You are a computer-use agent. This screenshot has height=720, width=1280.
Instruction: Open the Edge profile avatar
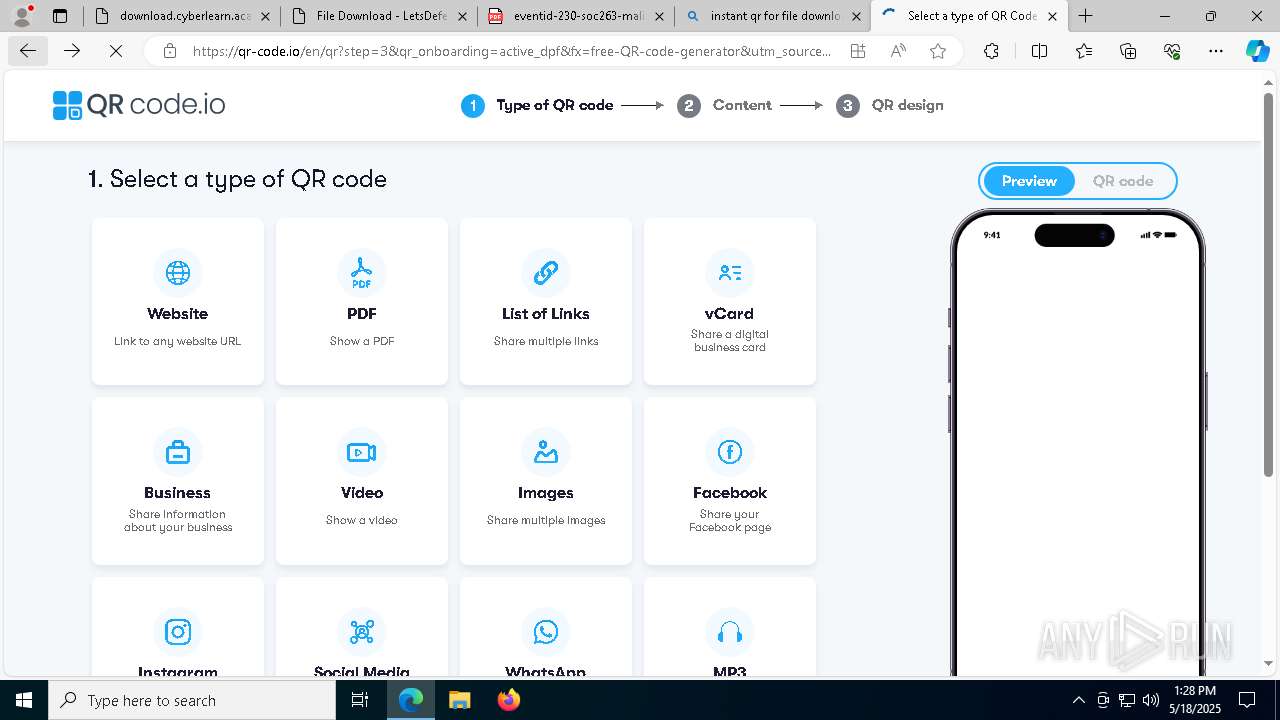pos(21,15)
